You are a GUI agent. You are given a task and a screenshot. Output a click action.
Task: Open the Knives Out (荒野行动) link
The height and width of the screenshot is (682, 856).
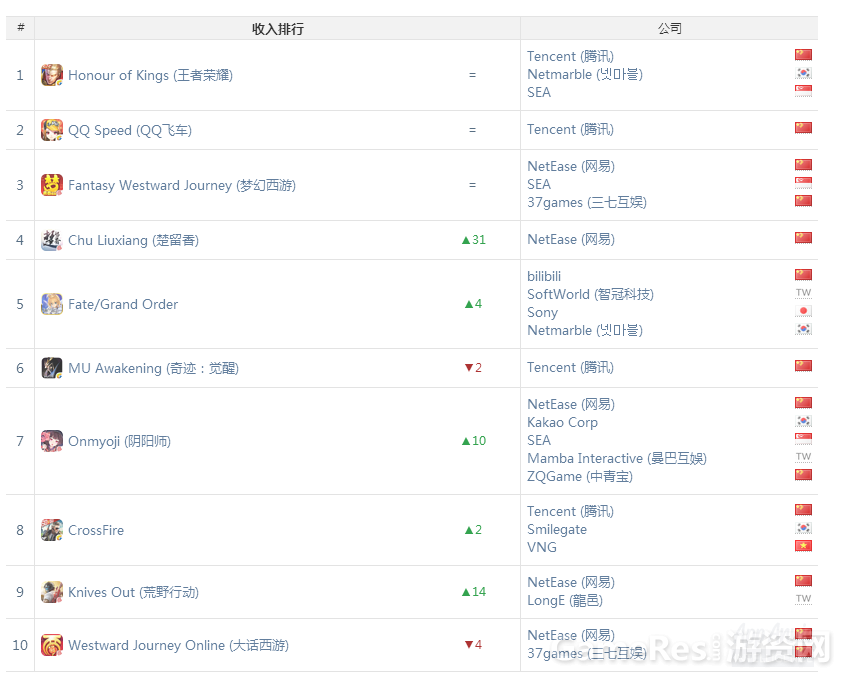(x=133, y=592)
